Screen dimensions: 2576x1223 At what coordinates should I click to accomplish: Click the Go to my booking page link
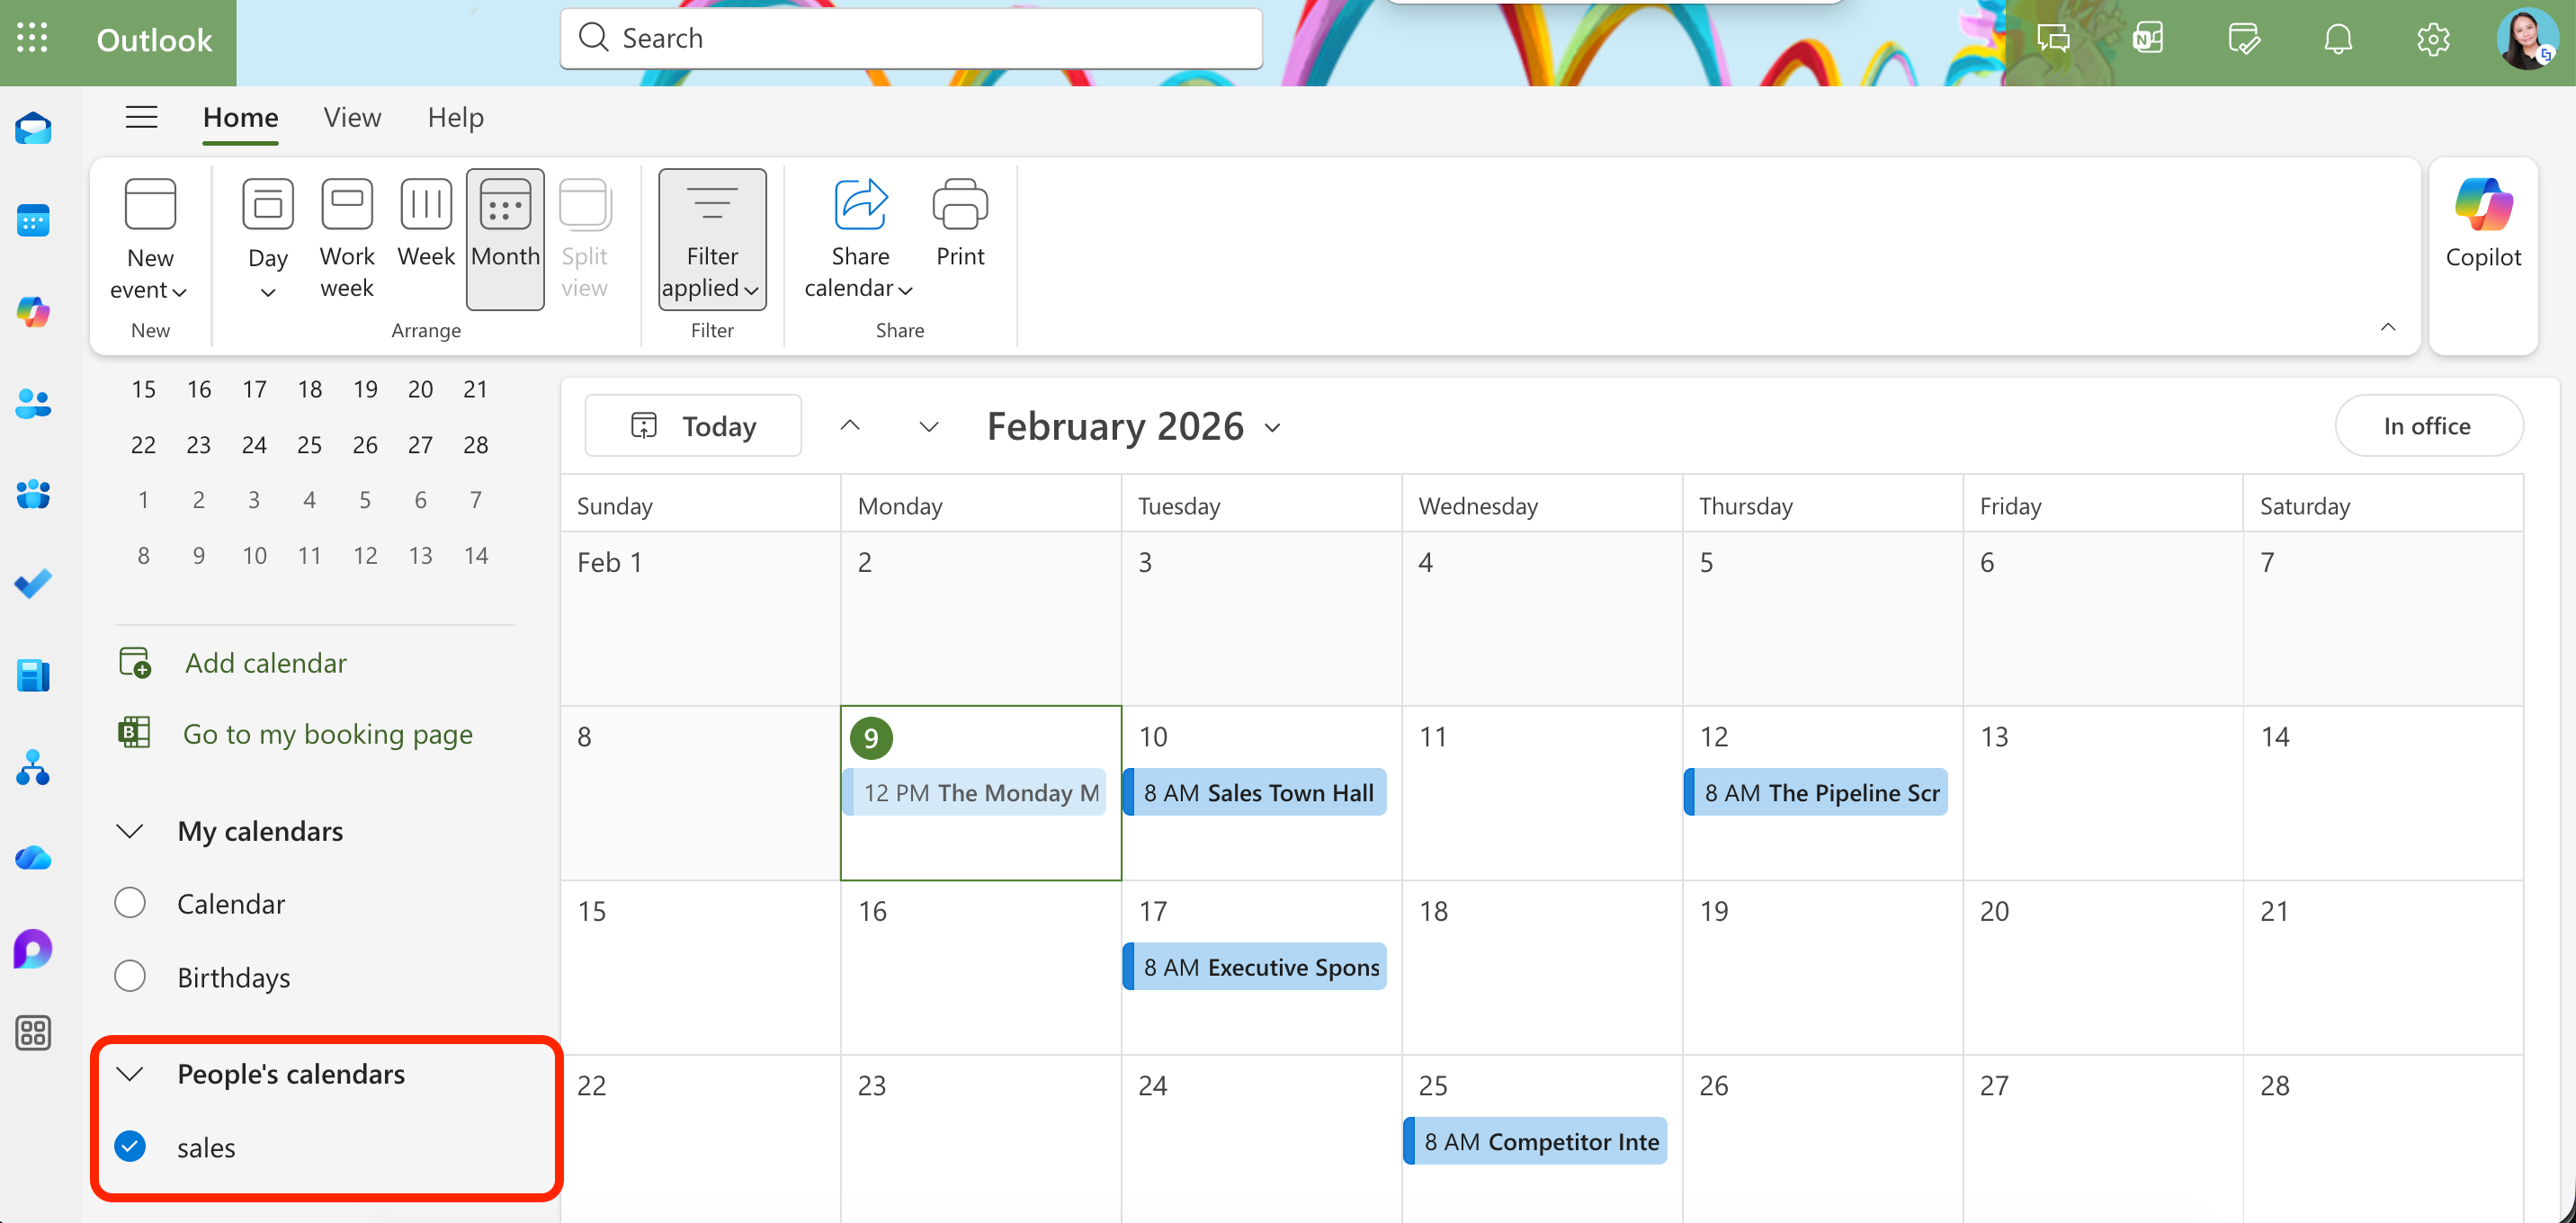tap(327, 733)
